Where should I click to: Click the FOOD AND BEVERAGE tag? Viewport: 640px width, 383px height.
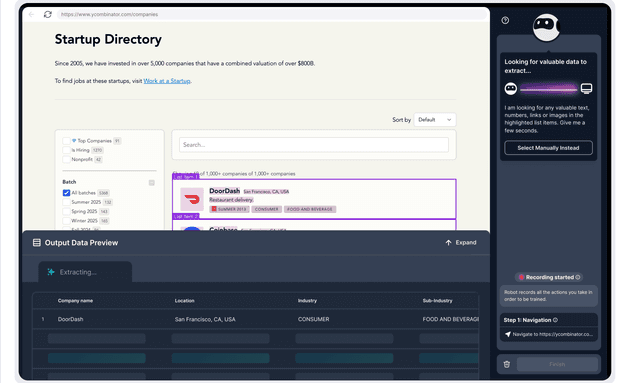(310, 209)
